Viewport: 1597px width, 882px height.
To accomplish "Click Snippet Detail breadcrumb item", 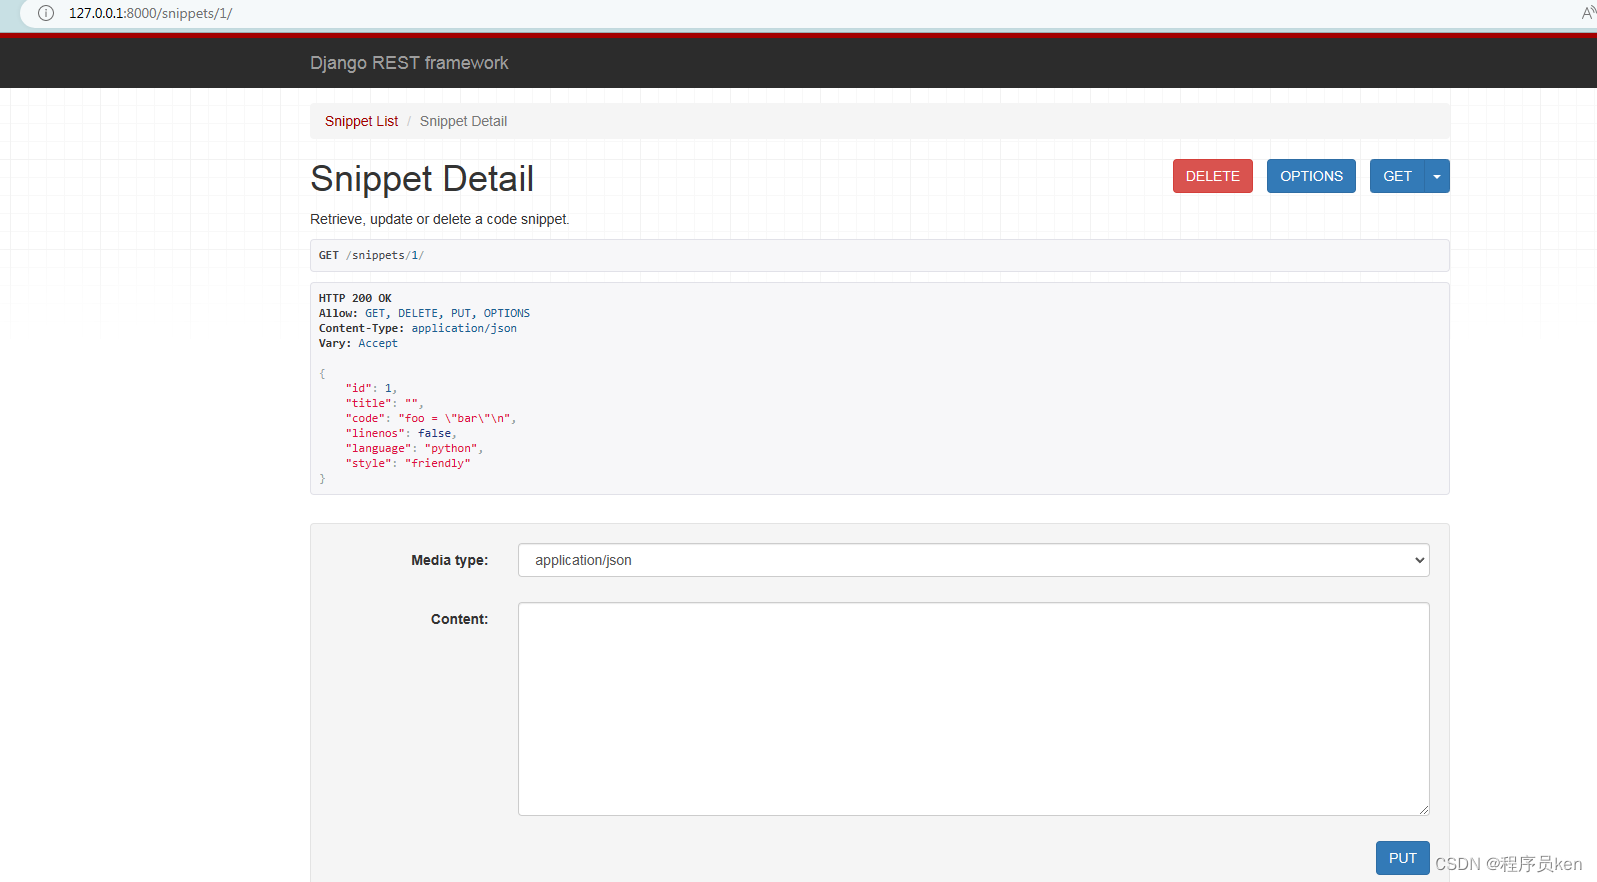I will [463, 121].
